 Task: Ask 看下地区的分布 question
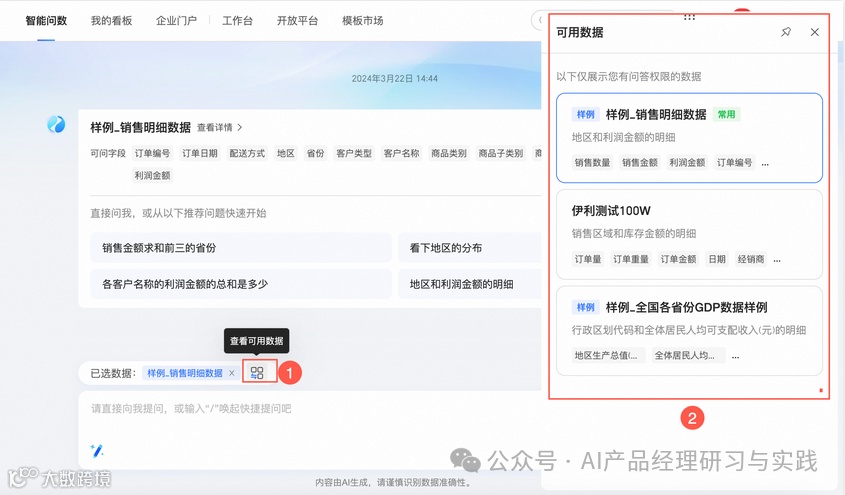click(469, 248)
